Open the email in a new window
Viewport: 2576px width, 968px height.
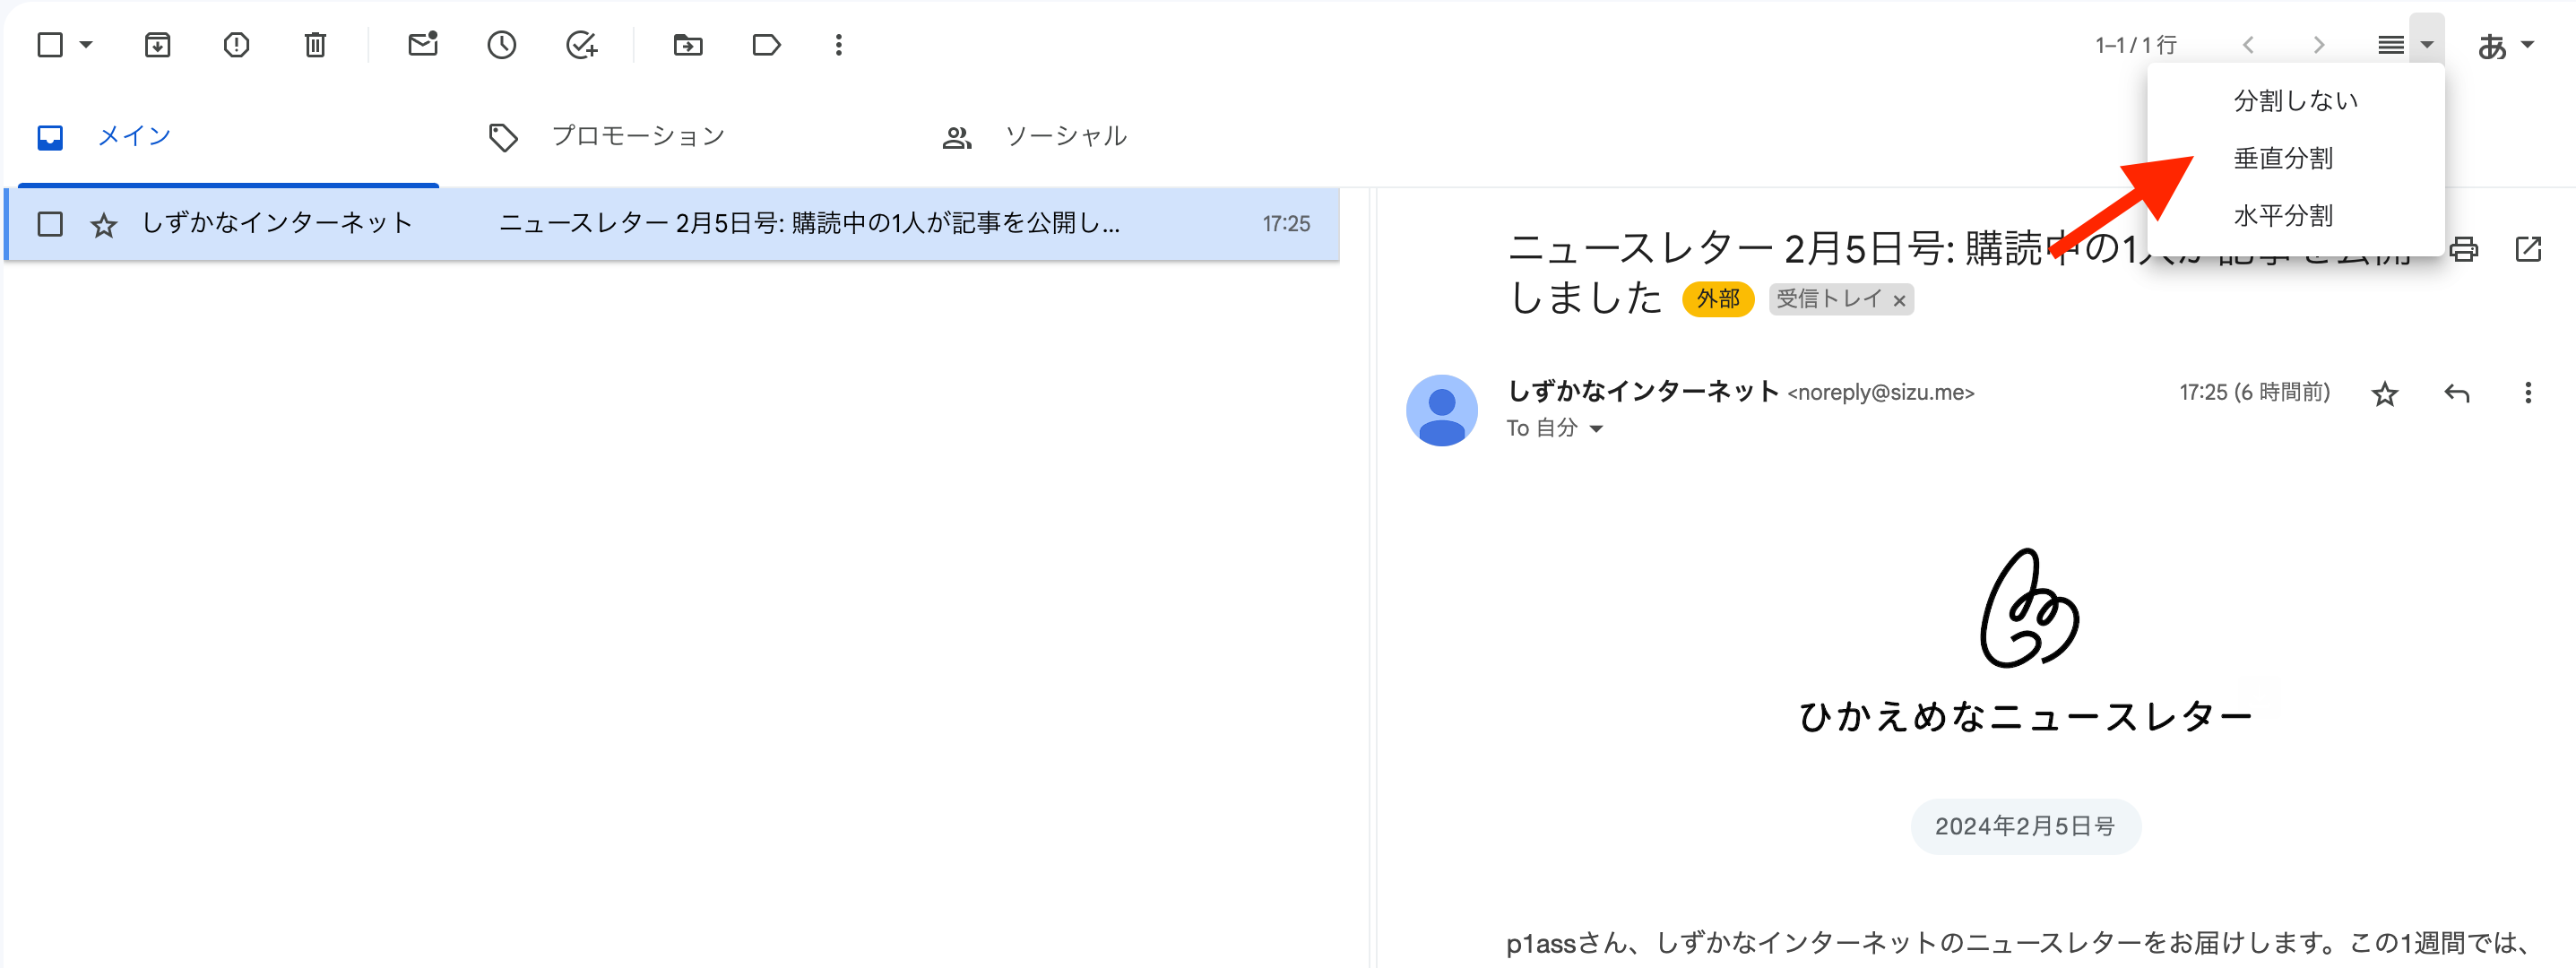click(2531, 249)
